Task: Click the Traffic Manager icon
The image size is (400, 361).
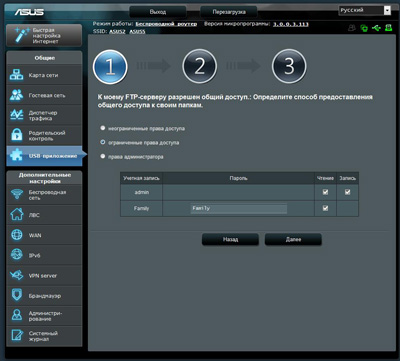Action: 16,115
